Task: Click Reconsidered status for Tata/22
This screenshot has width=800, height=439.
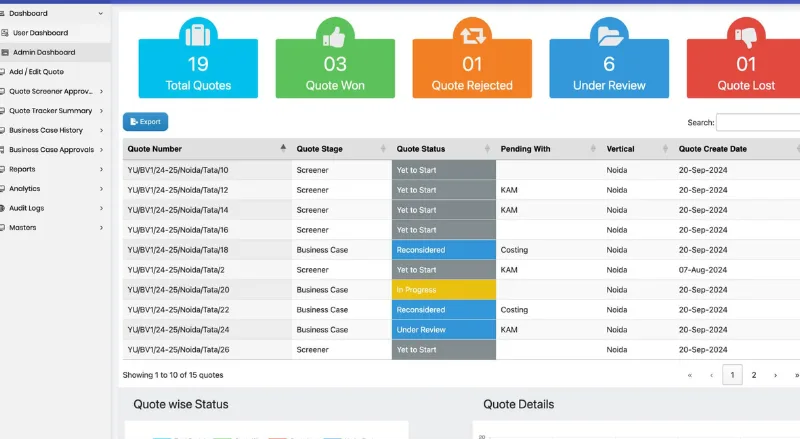Action: pyautogui.click(x=444, y=309)
